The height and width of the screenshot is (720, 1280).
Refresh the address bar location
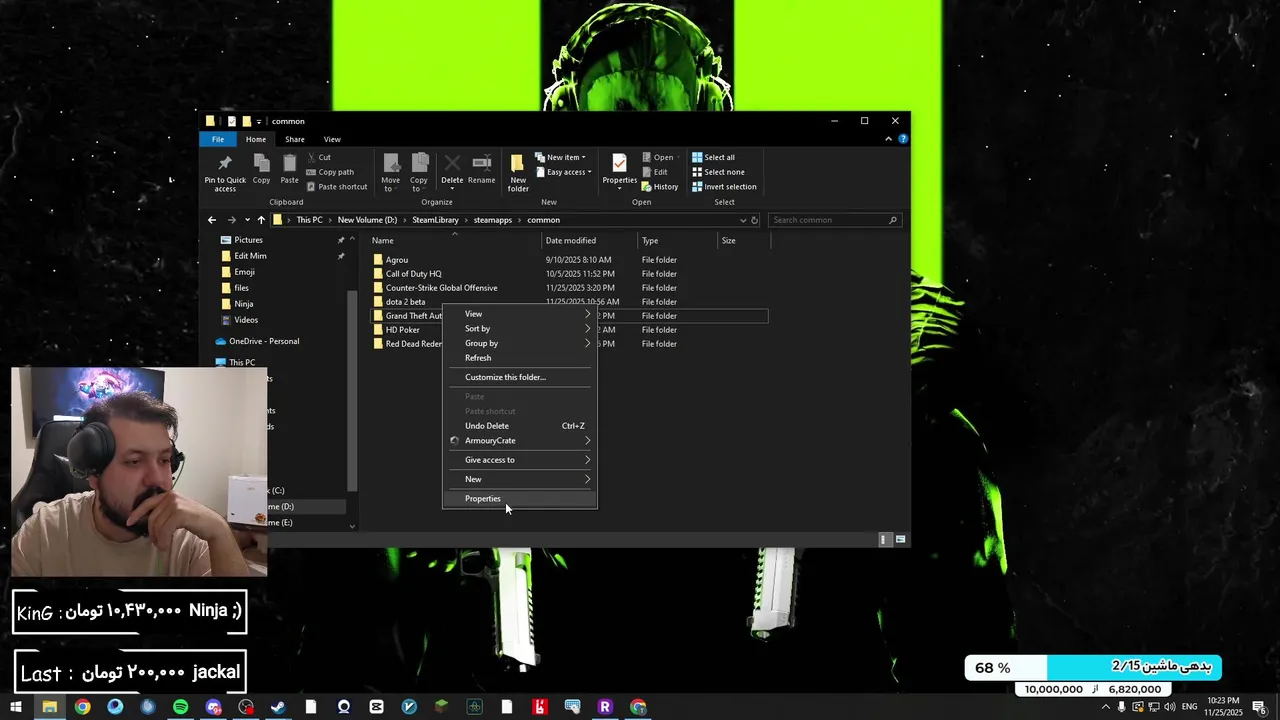(x=755, y=220)
